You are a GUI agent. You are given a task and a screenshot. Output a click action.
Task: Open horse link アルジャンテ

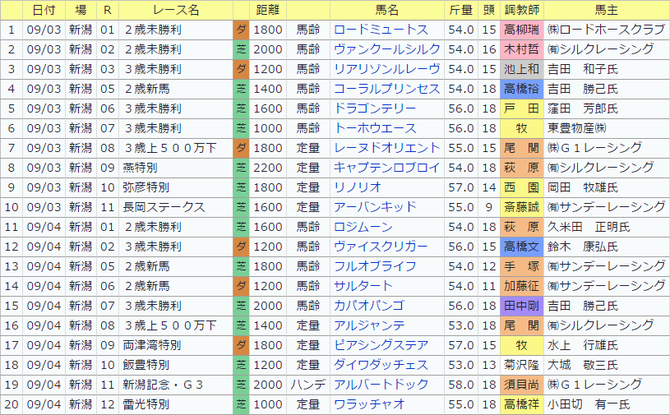pos(369,326)
